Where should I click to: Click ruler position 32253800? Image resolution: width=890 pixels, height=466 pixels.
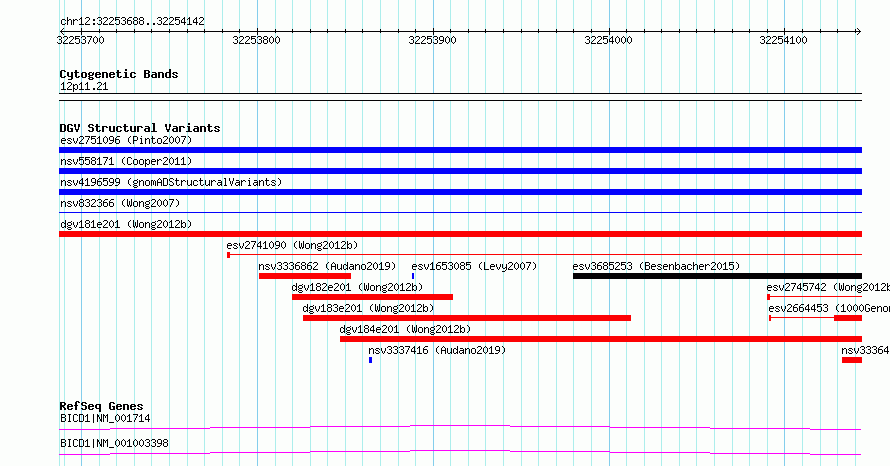click(x=257, y=40)
